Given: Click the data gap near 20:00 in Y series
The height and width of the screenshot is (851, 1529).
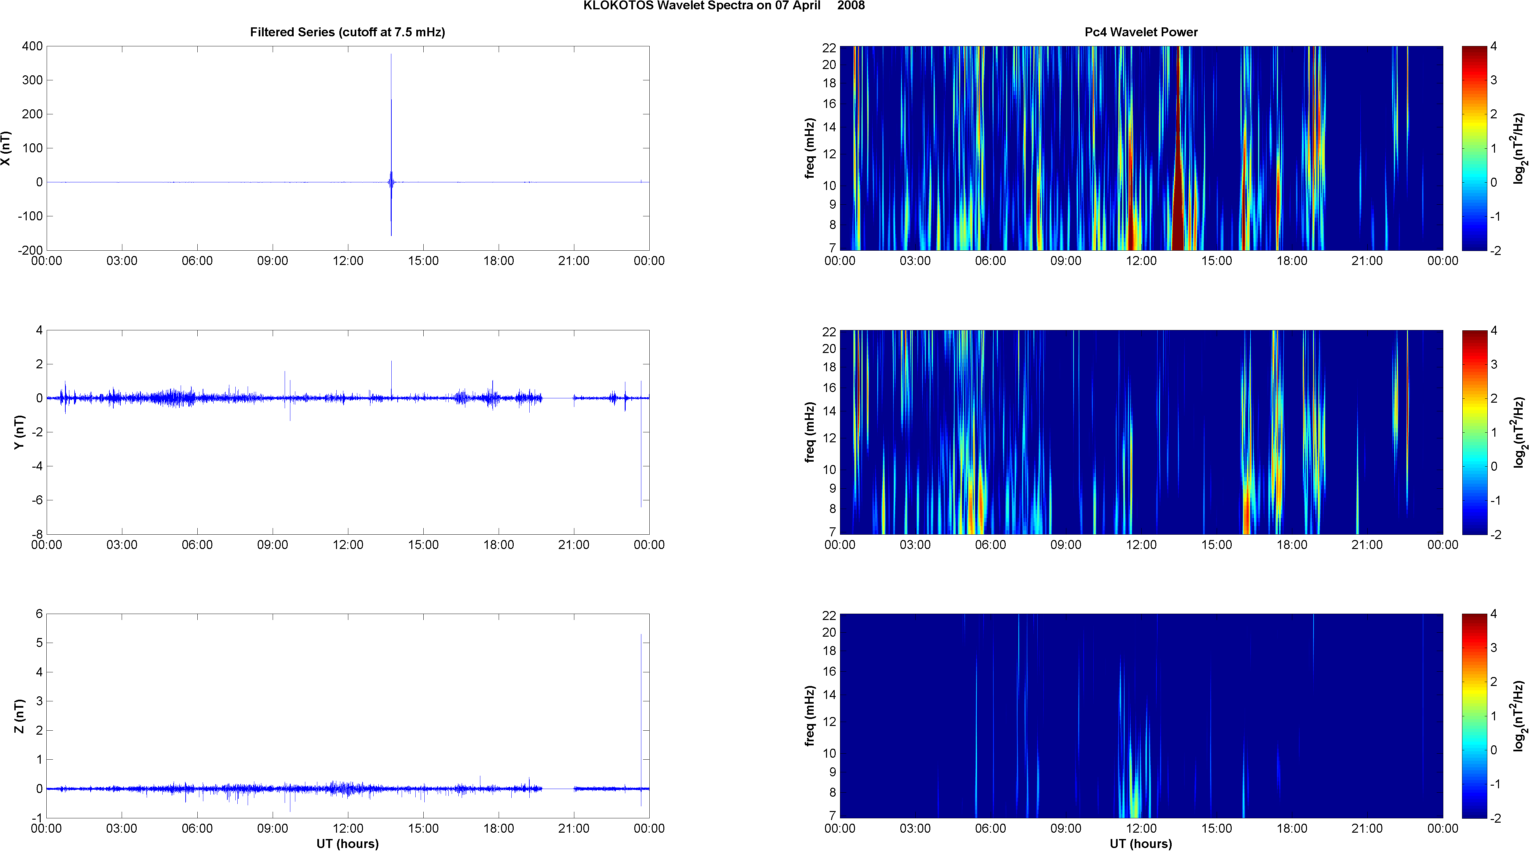Looking at the screenshot, I should 557,398.
